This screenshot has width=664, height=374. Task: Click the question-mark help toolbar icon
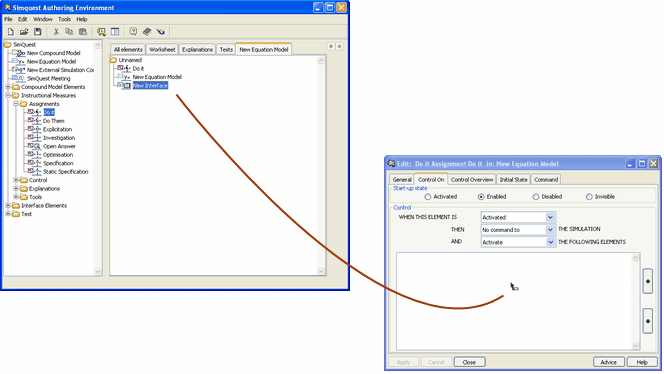point(133,32)
